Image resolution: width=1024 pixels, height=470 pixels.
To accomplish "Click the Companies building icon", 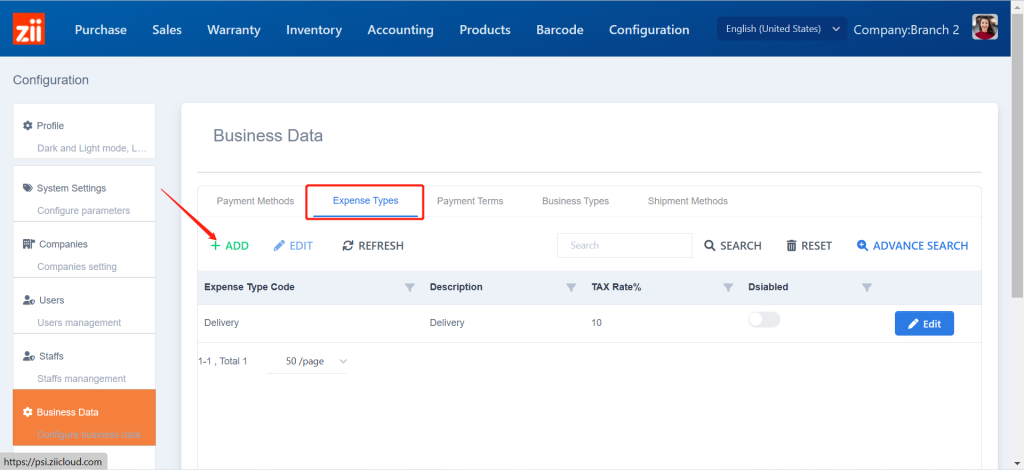I will [28, 244].
